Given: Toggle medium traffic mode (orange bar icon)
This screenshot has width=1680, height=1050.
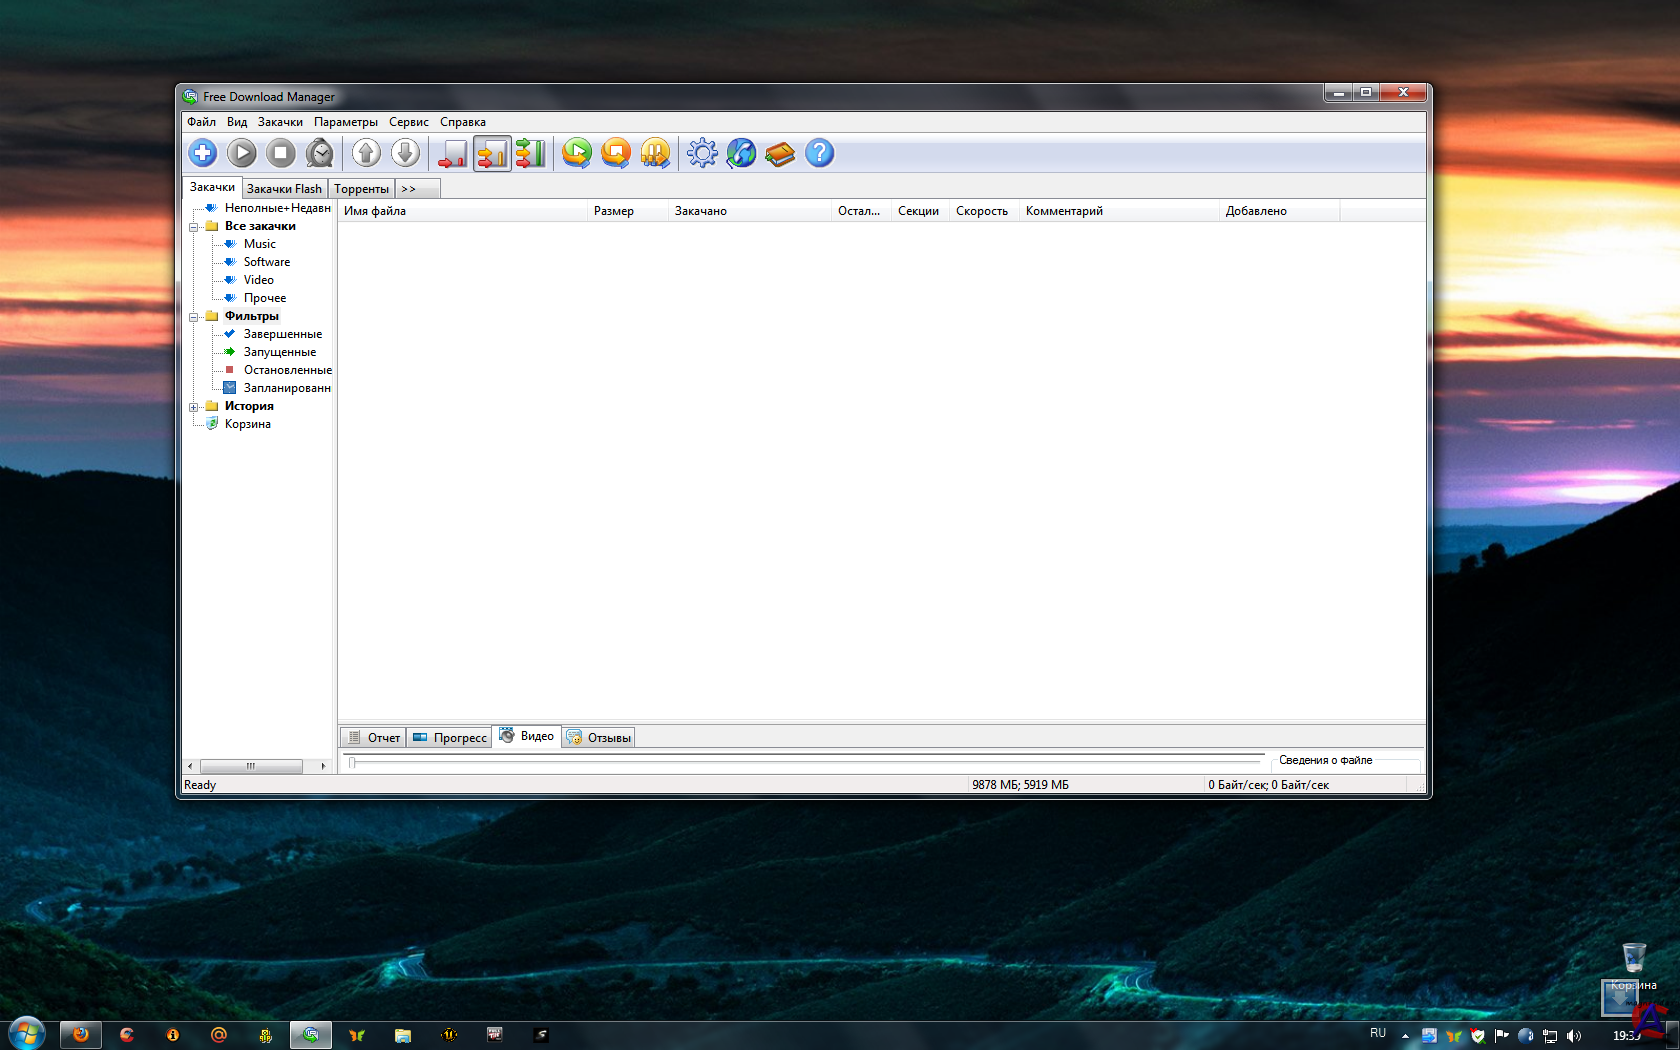Looking at the screenshot, I should [x=491, y=153].
